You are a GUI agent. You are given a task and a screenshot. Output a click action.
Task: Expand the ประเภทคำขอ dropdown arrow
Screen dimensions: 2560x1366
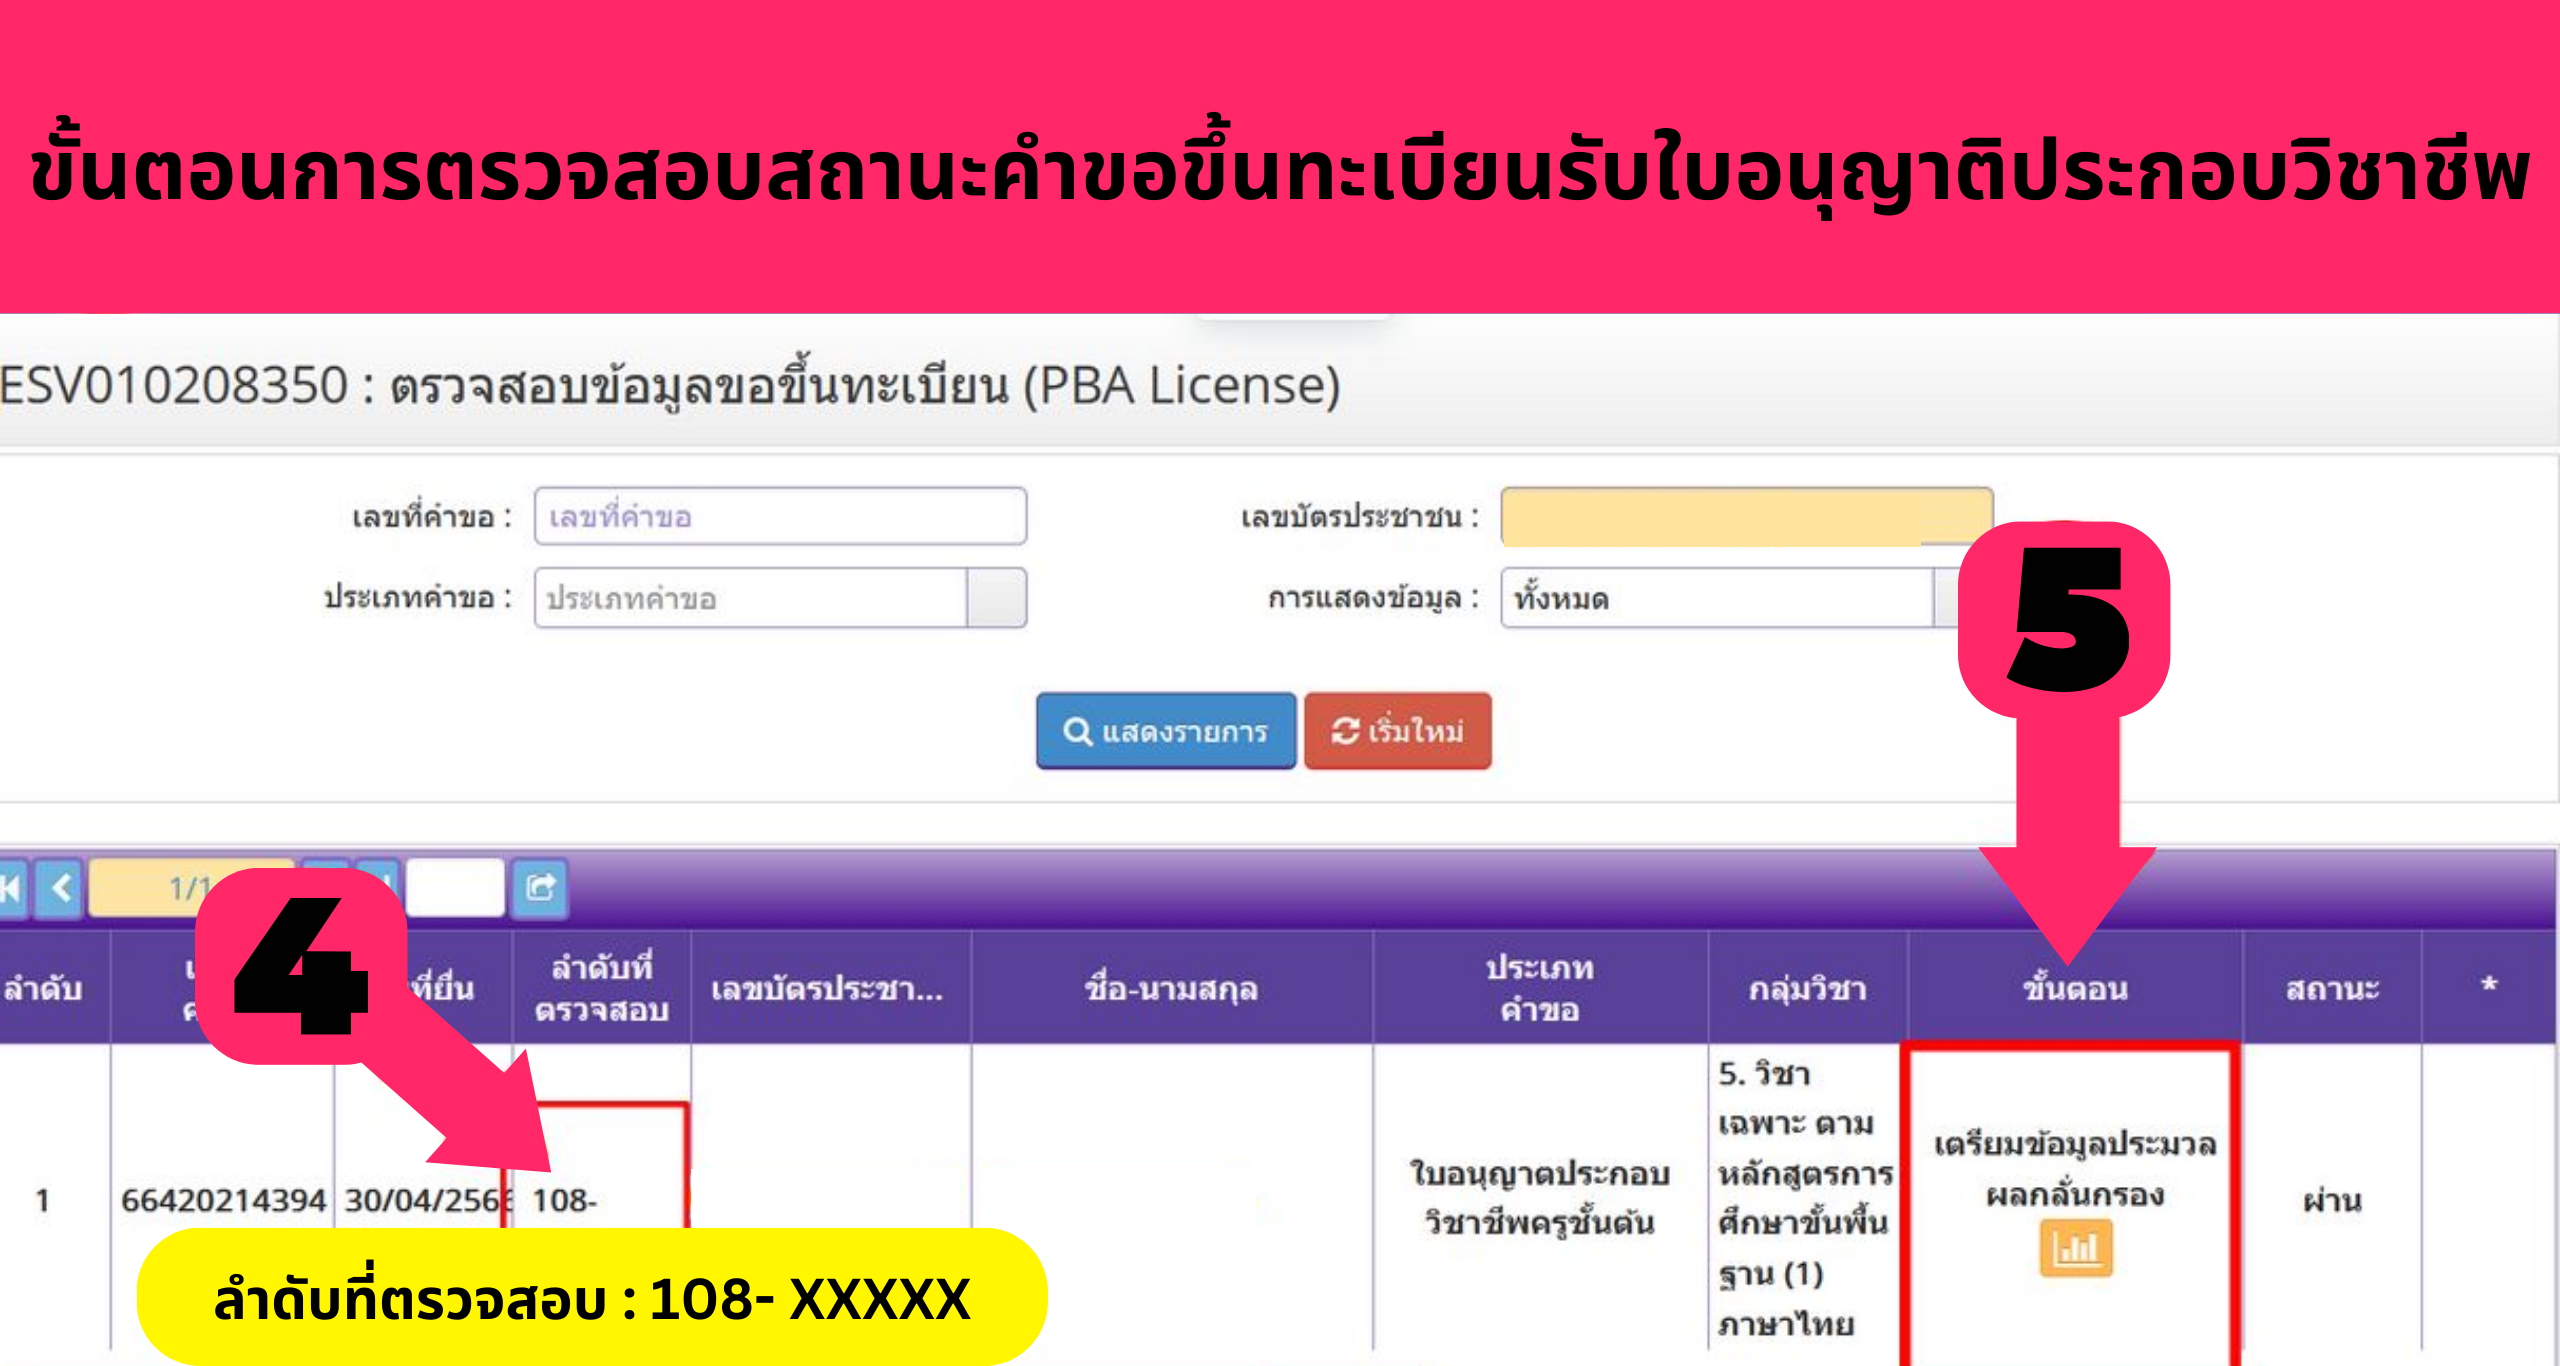tap(997, 598)
